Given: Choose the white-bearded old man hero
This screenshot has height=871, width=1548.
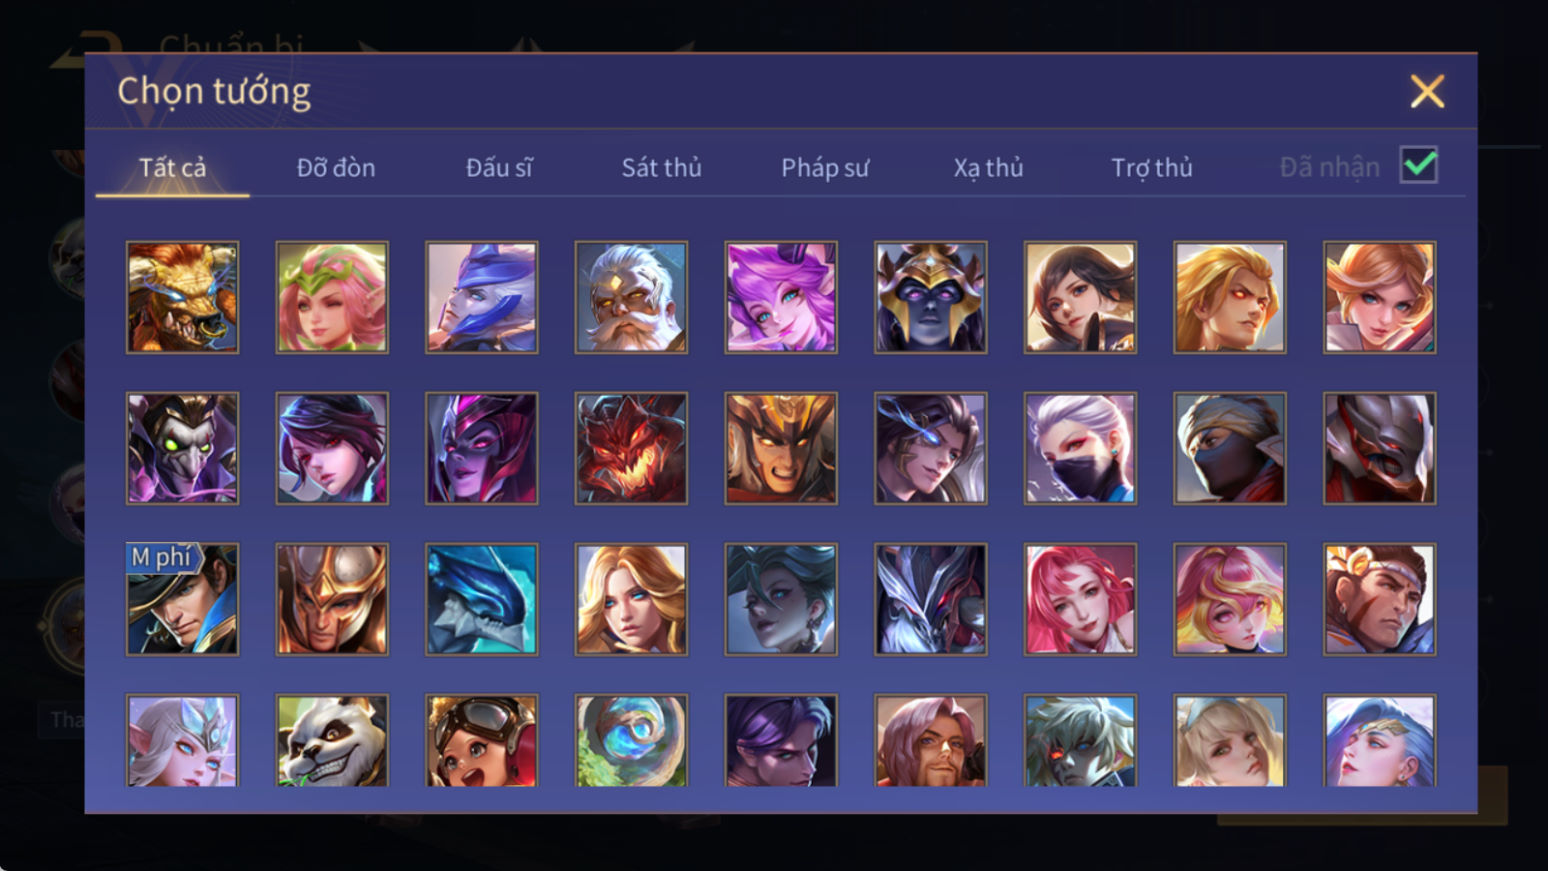Looking at the screenshot, I should 631,297.
